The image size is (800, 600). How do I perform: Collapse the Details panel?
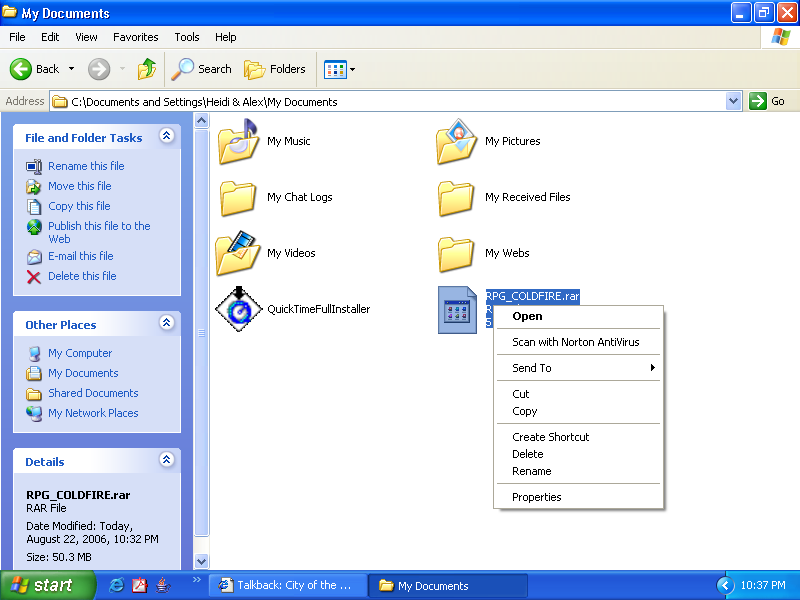pyautogui.click(x=167, y=461)
